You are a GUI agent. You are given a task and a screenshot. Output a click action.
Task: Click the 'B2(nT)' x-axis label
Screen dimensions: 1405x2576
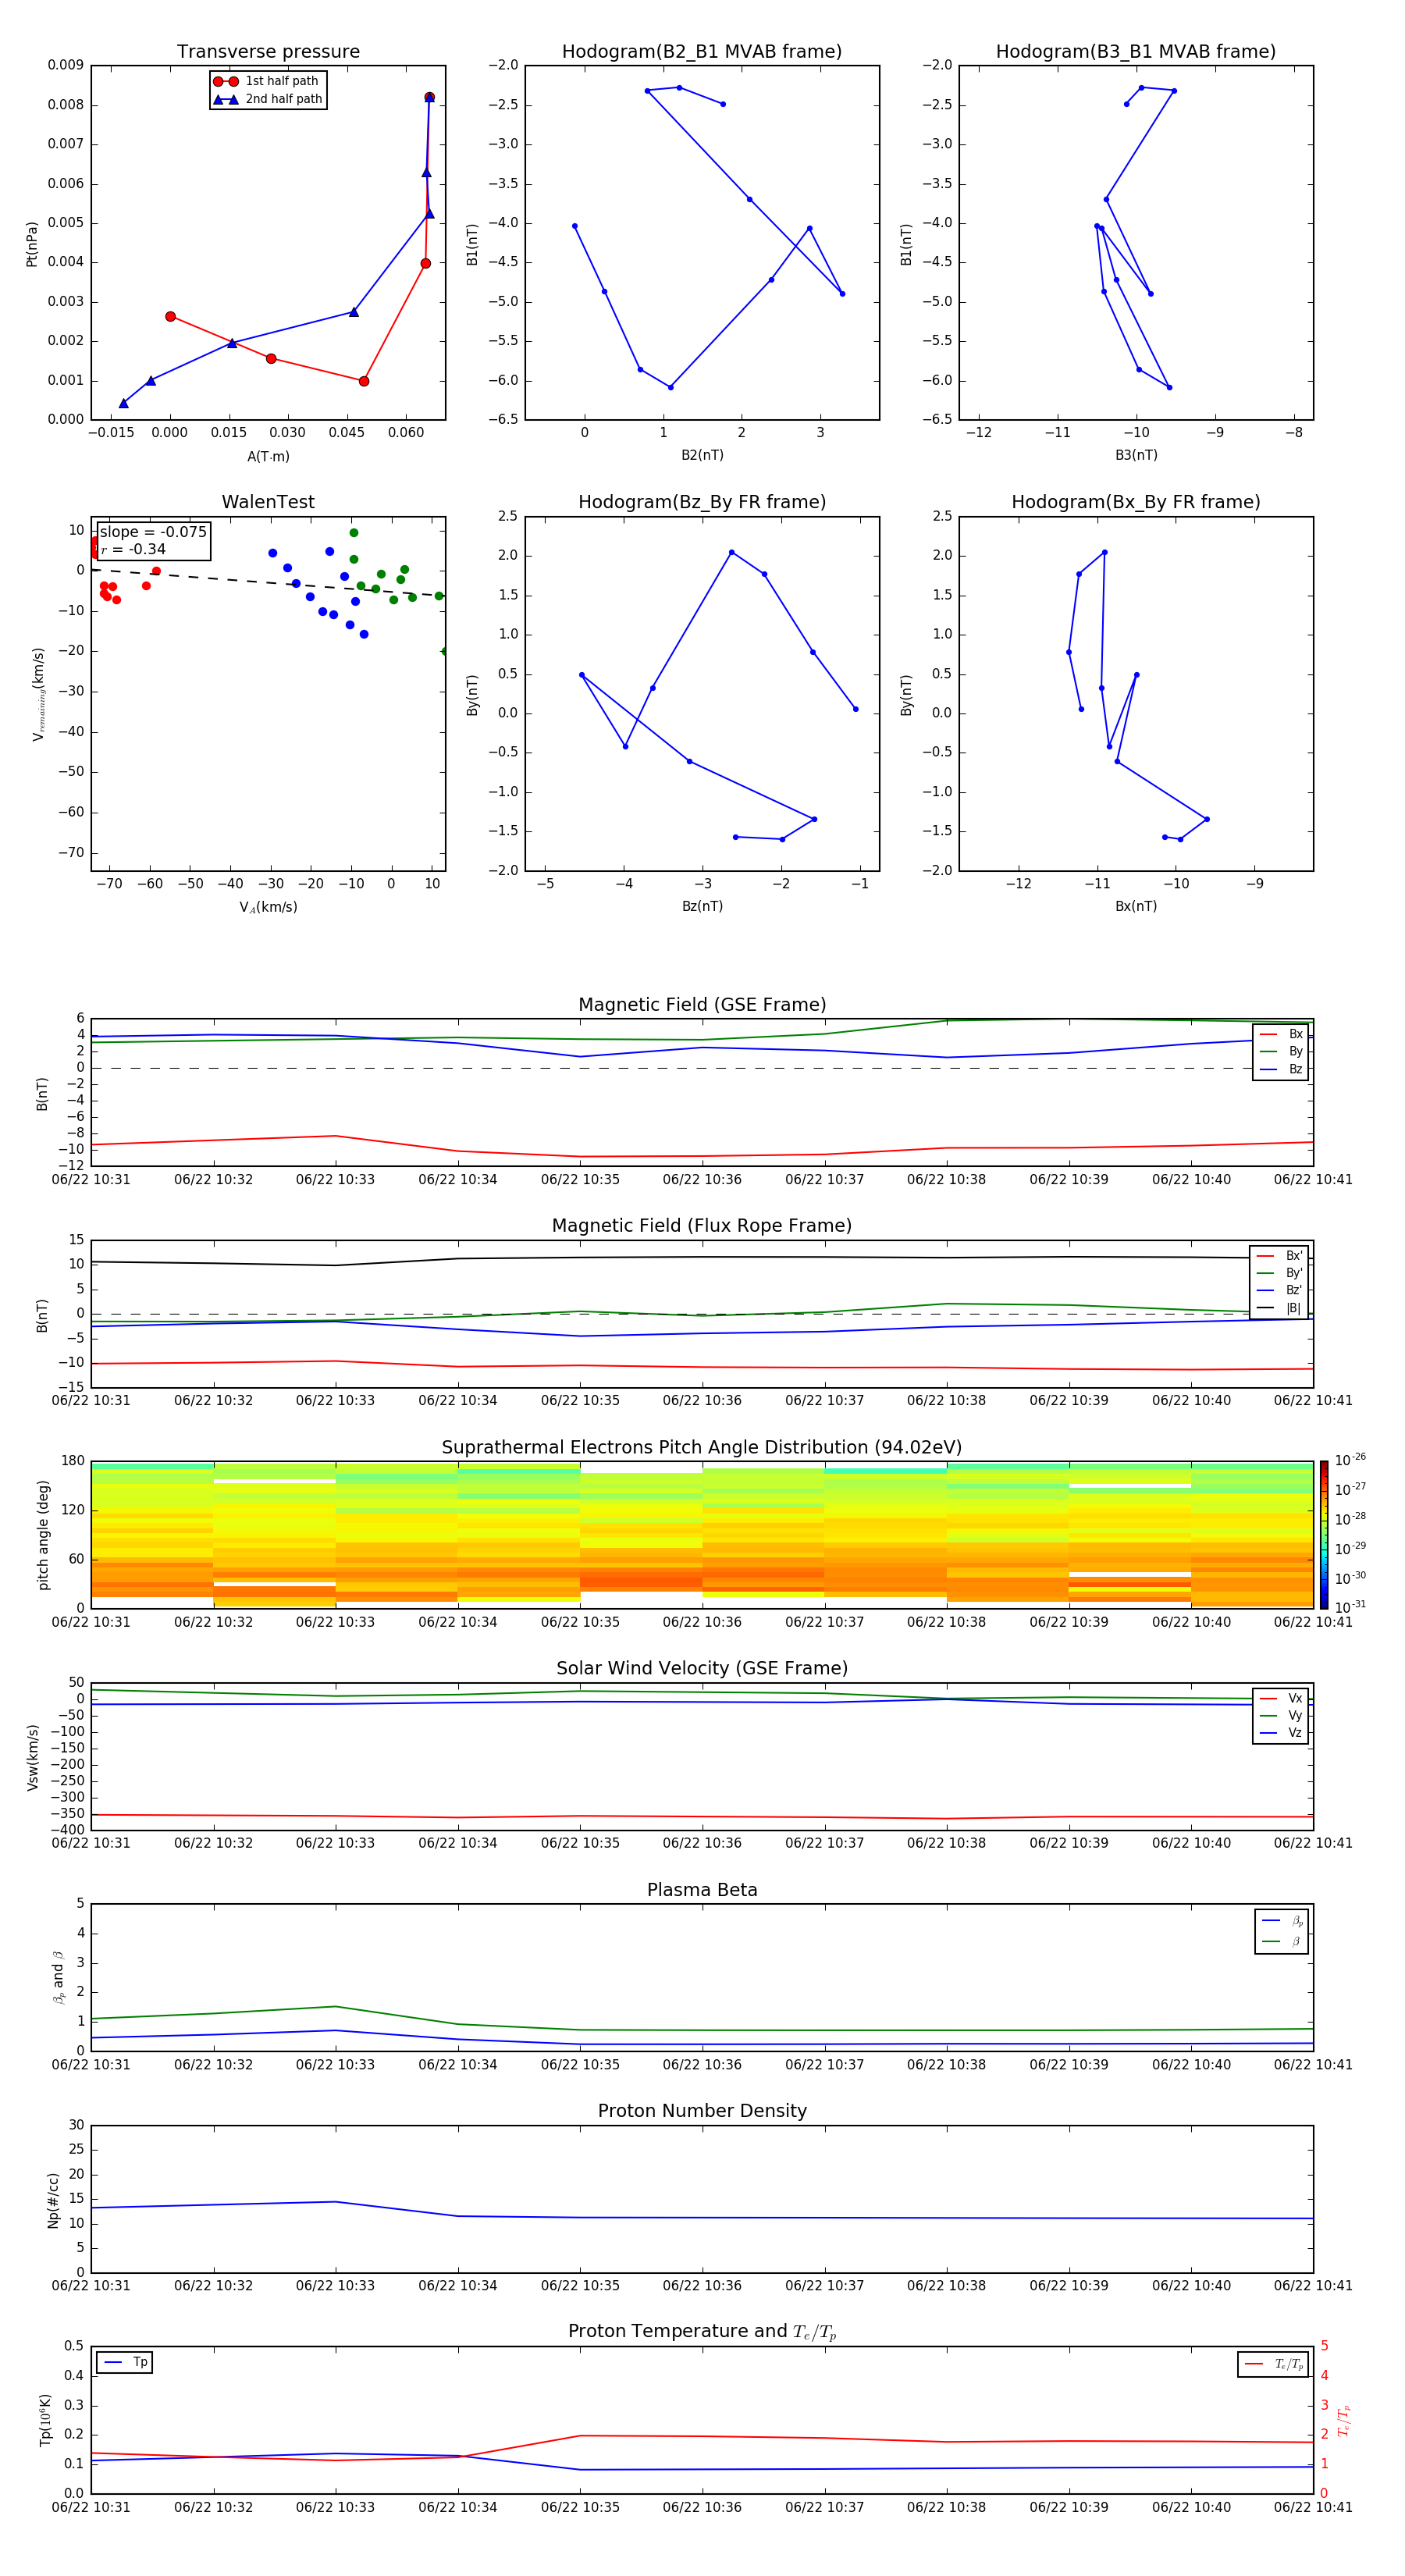[x=702, y=455]
